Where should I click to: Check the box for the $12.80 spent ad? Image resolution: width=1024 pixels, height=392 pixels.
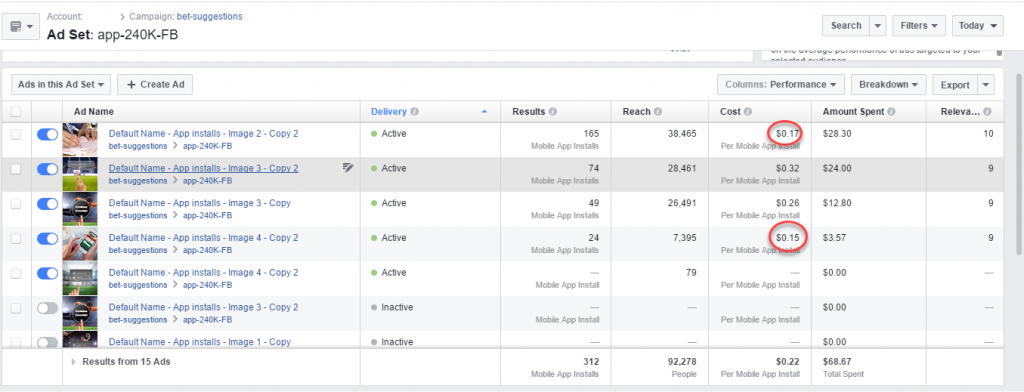(x=16, y=204)
